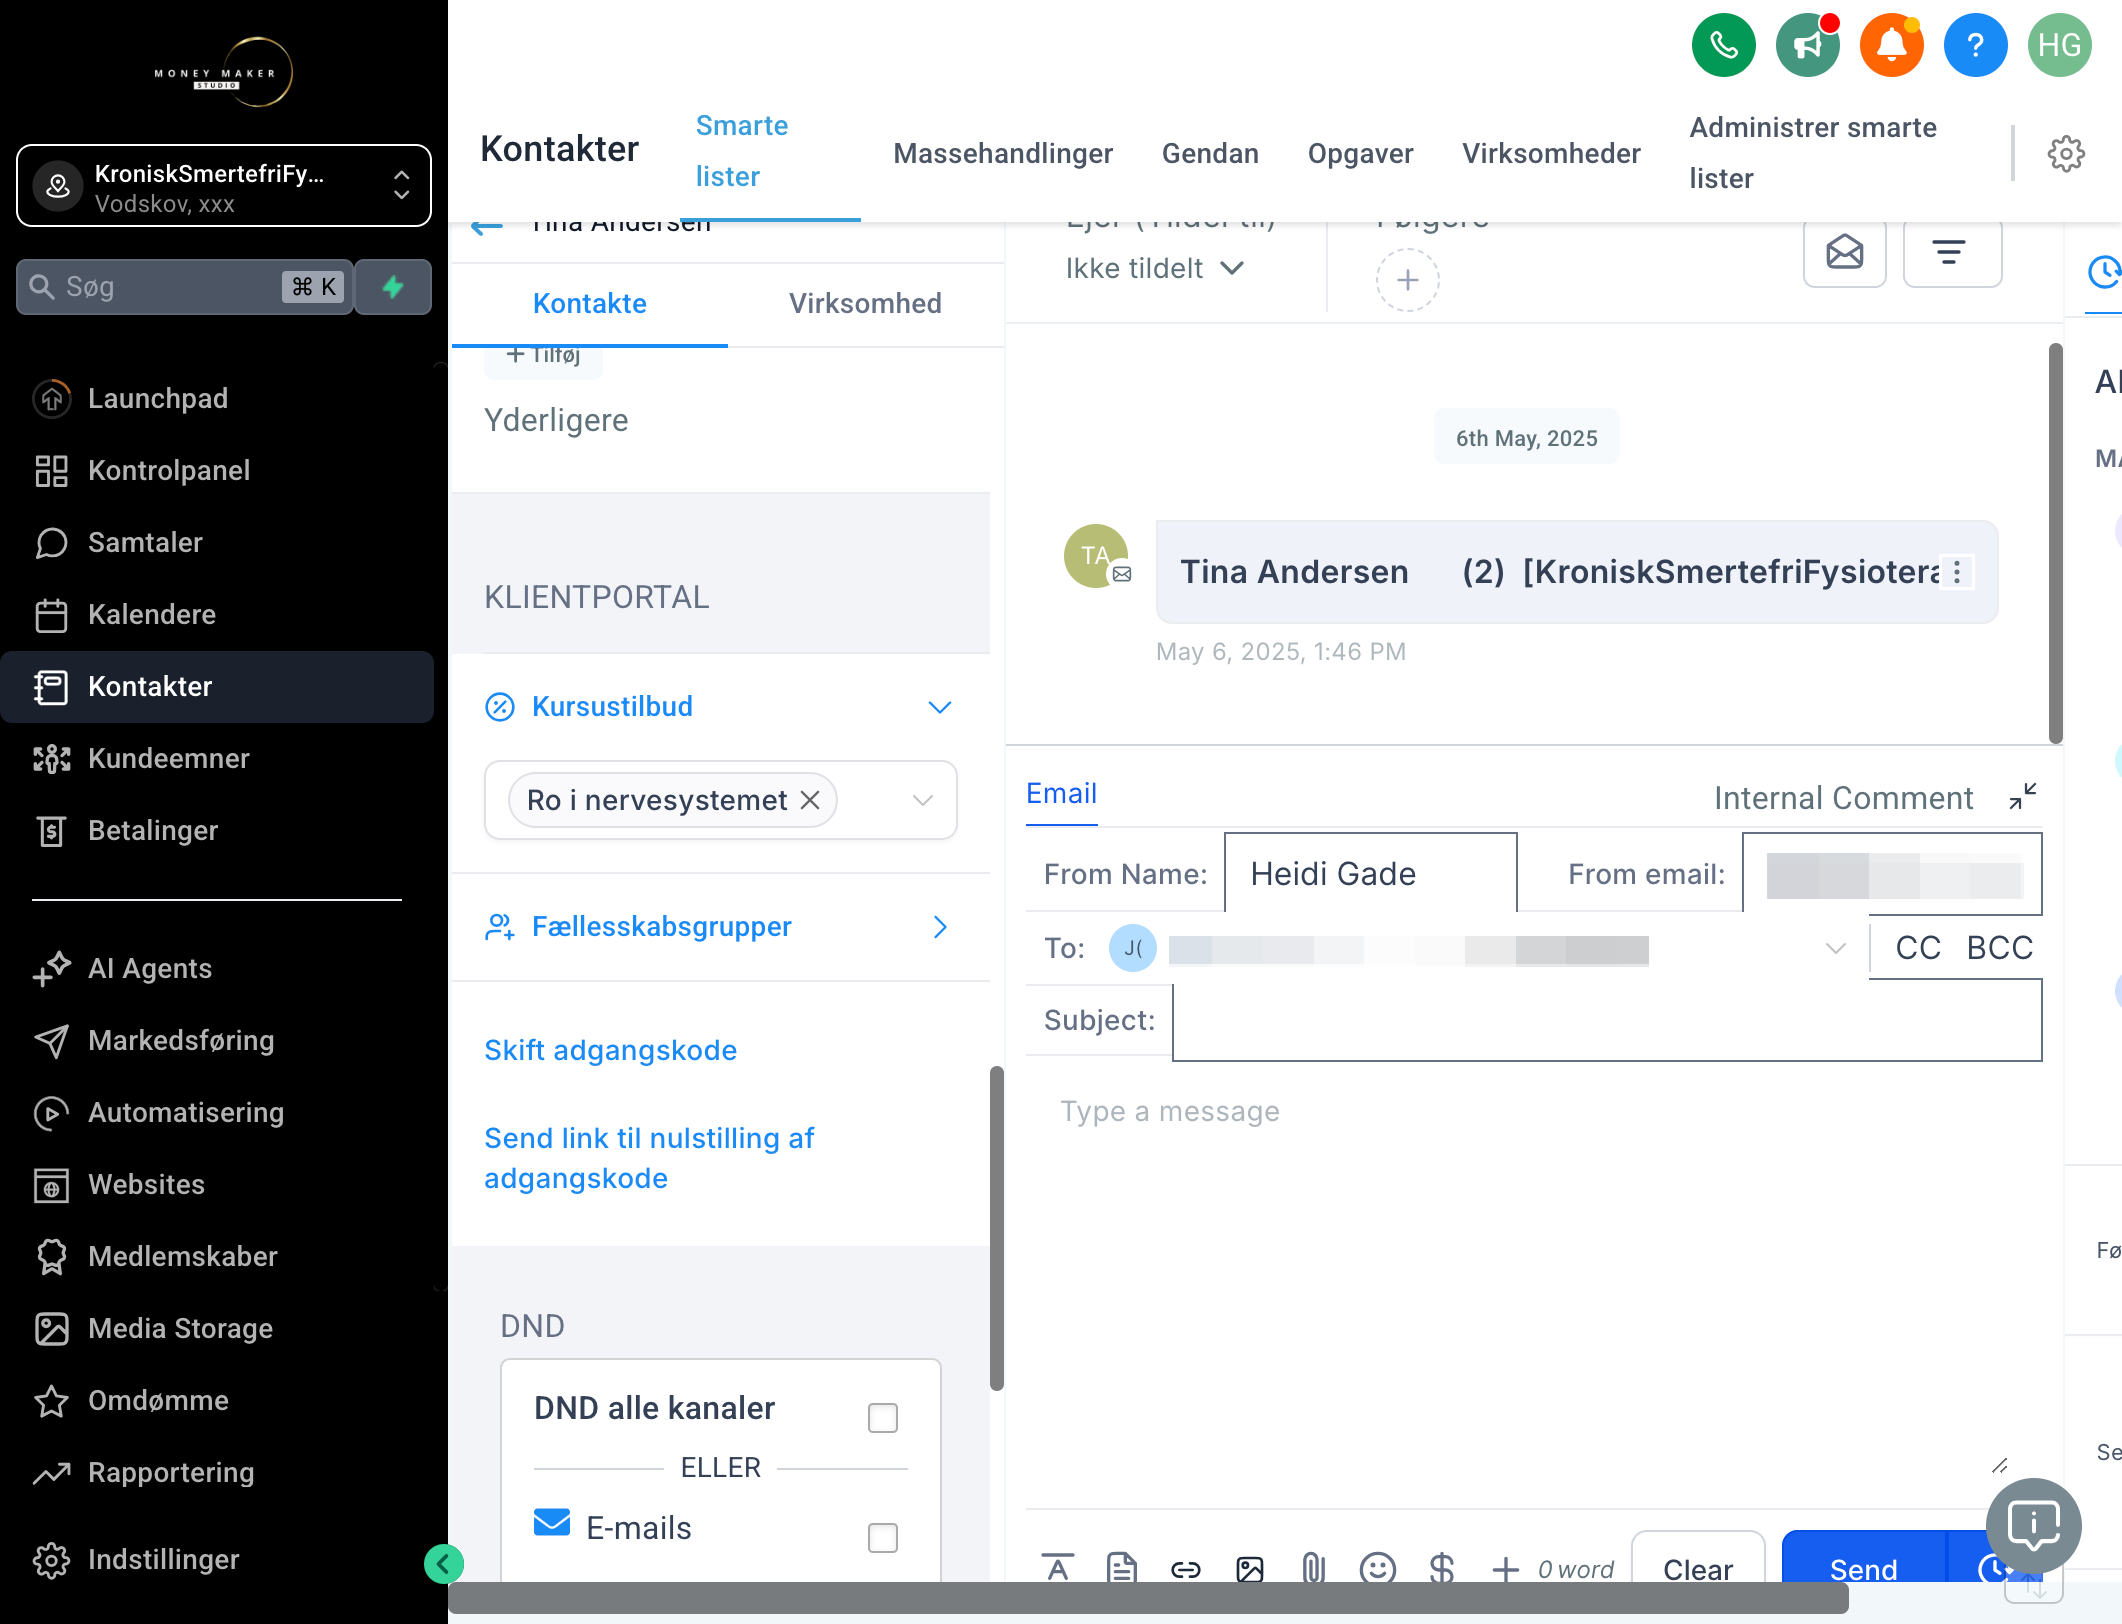Screen dimensions: 2122x1624
Task: Collapse the sidebar with the green arrow
Action: click(x=443, y=1563)
